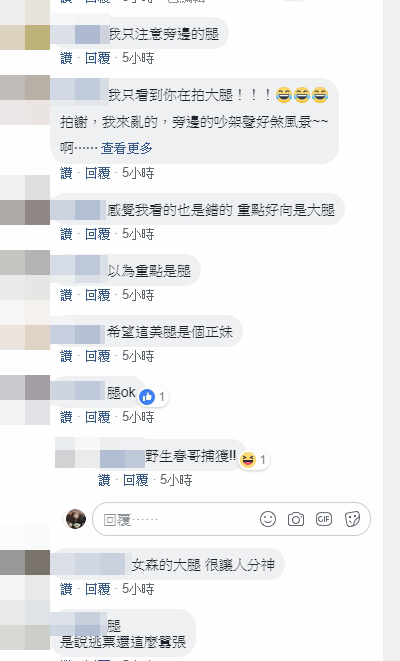The width and height of the screenshot is (400, 661).
Task: Attach photo using camera icon
Action: [x=296, y=519]
